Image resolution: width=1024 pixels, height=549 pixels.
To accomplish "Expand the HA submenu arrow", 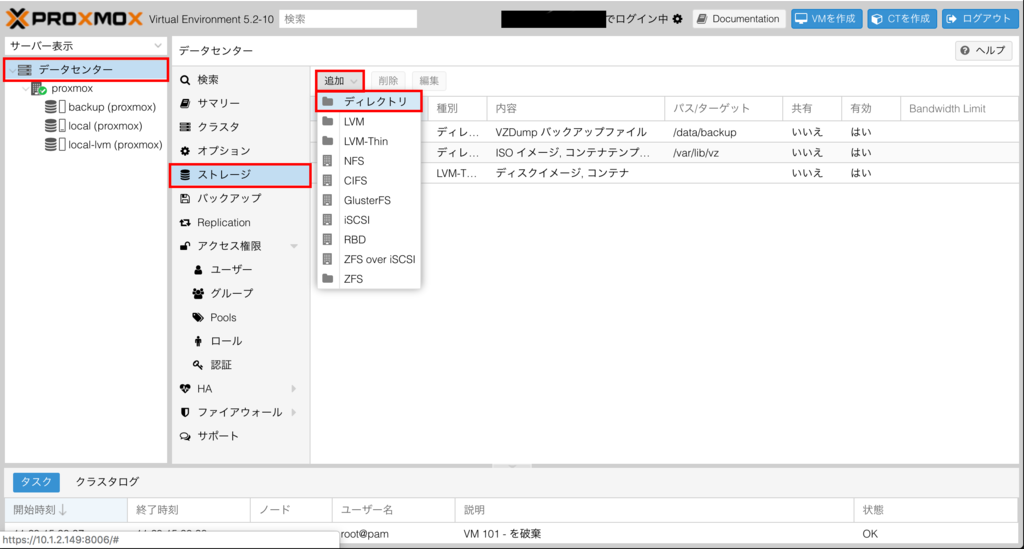I will pyautogui.click(x=294, y=388).
